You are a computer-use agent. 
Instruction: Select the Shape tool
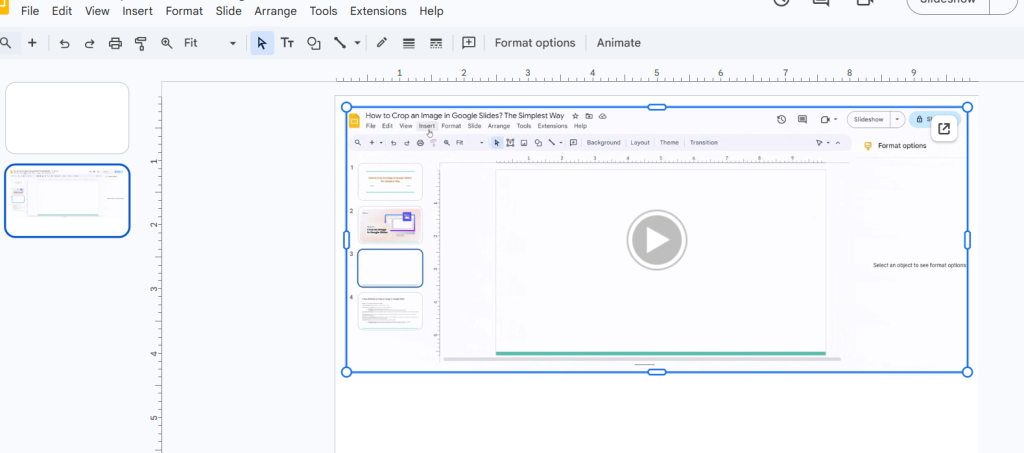[313, 43]
